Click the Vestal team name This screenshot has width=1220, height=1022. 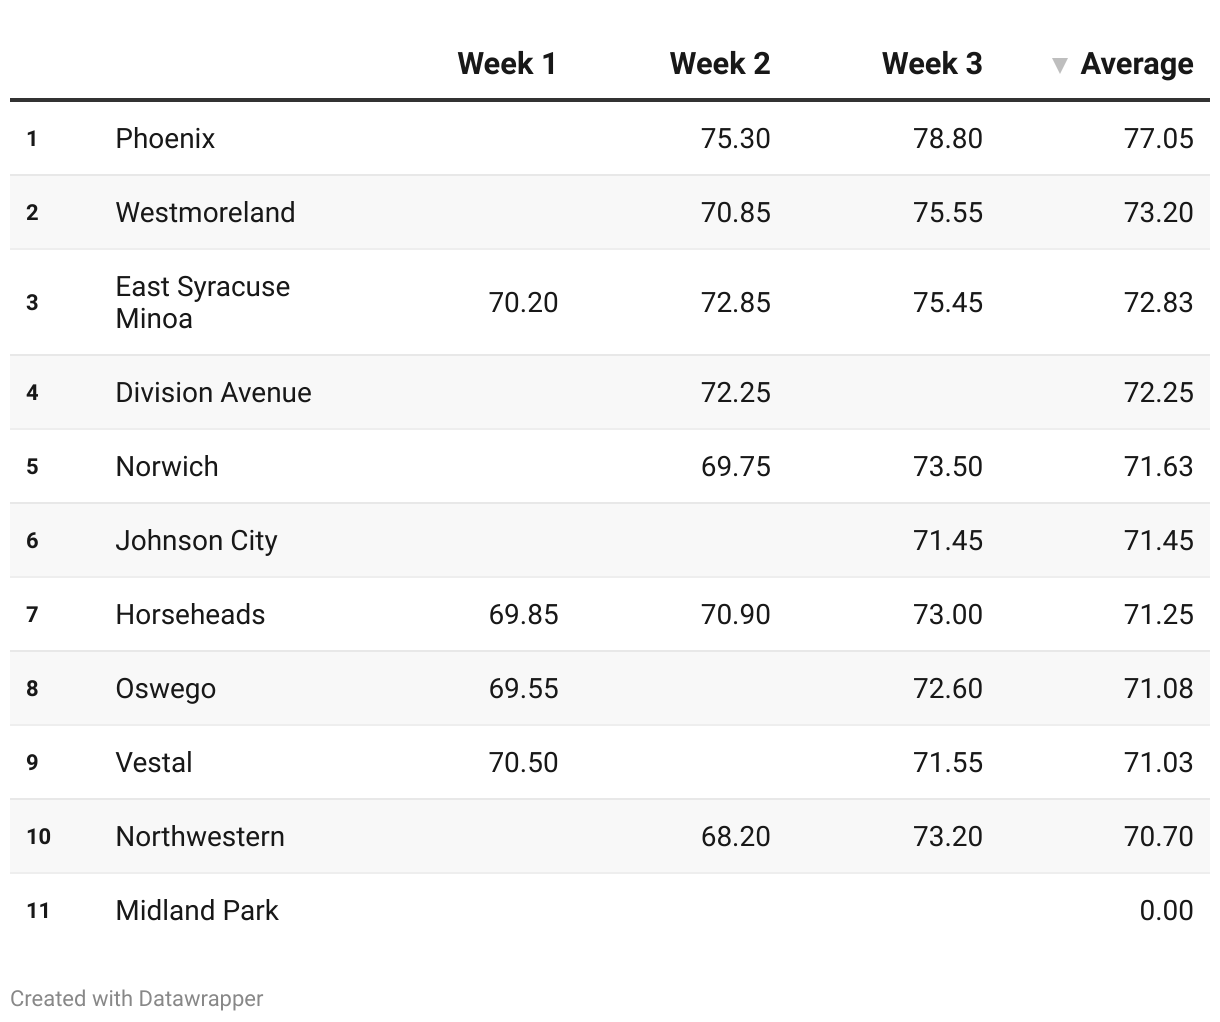154,762
